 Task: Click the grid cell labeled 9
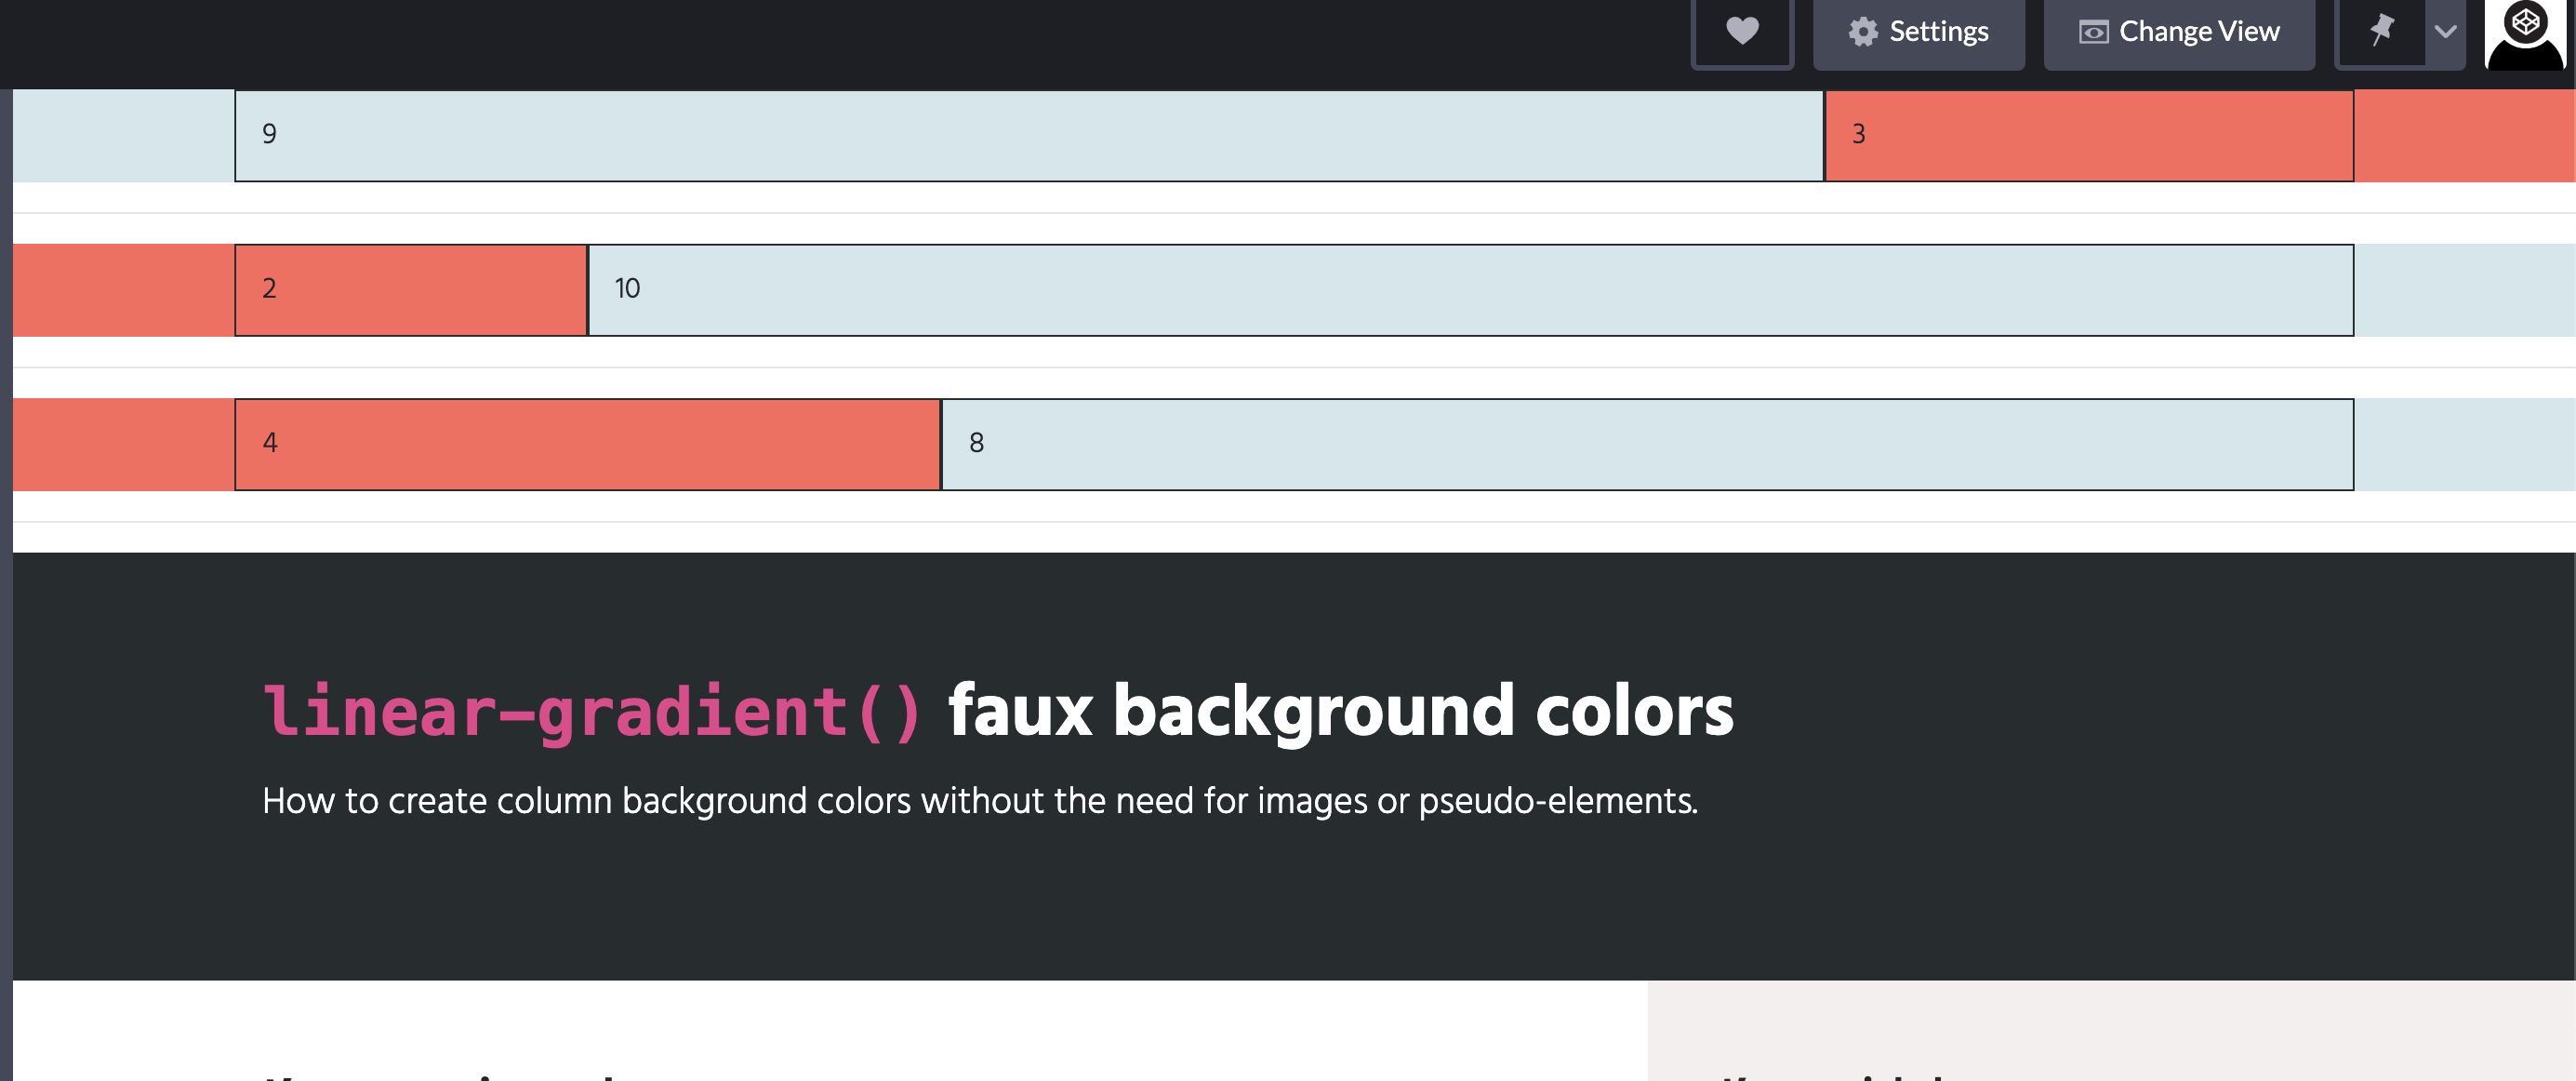tap(1028, 135)
